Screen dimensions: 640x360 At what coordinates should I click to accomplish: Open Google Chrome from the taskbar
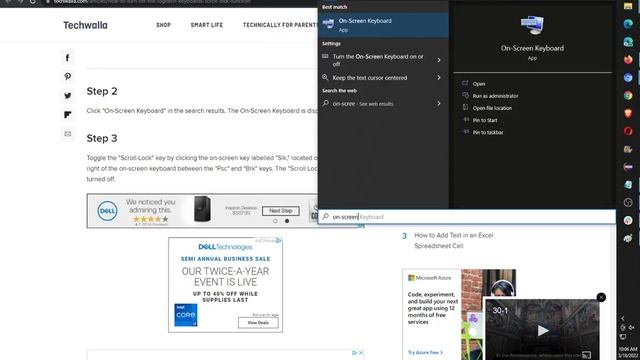click(628, 95)
